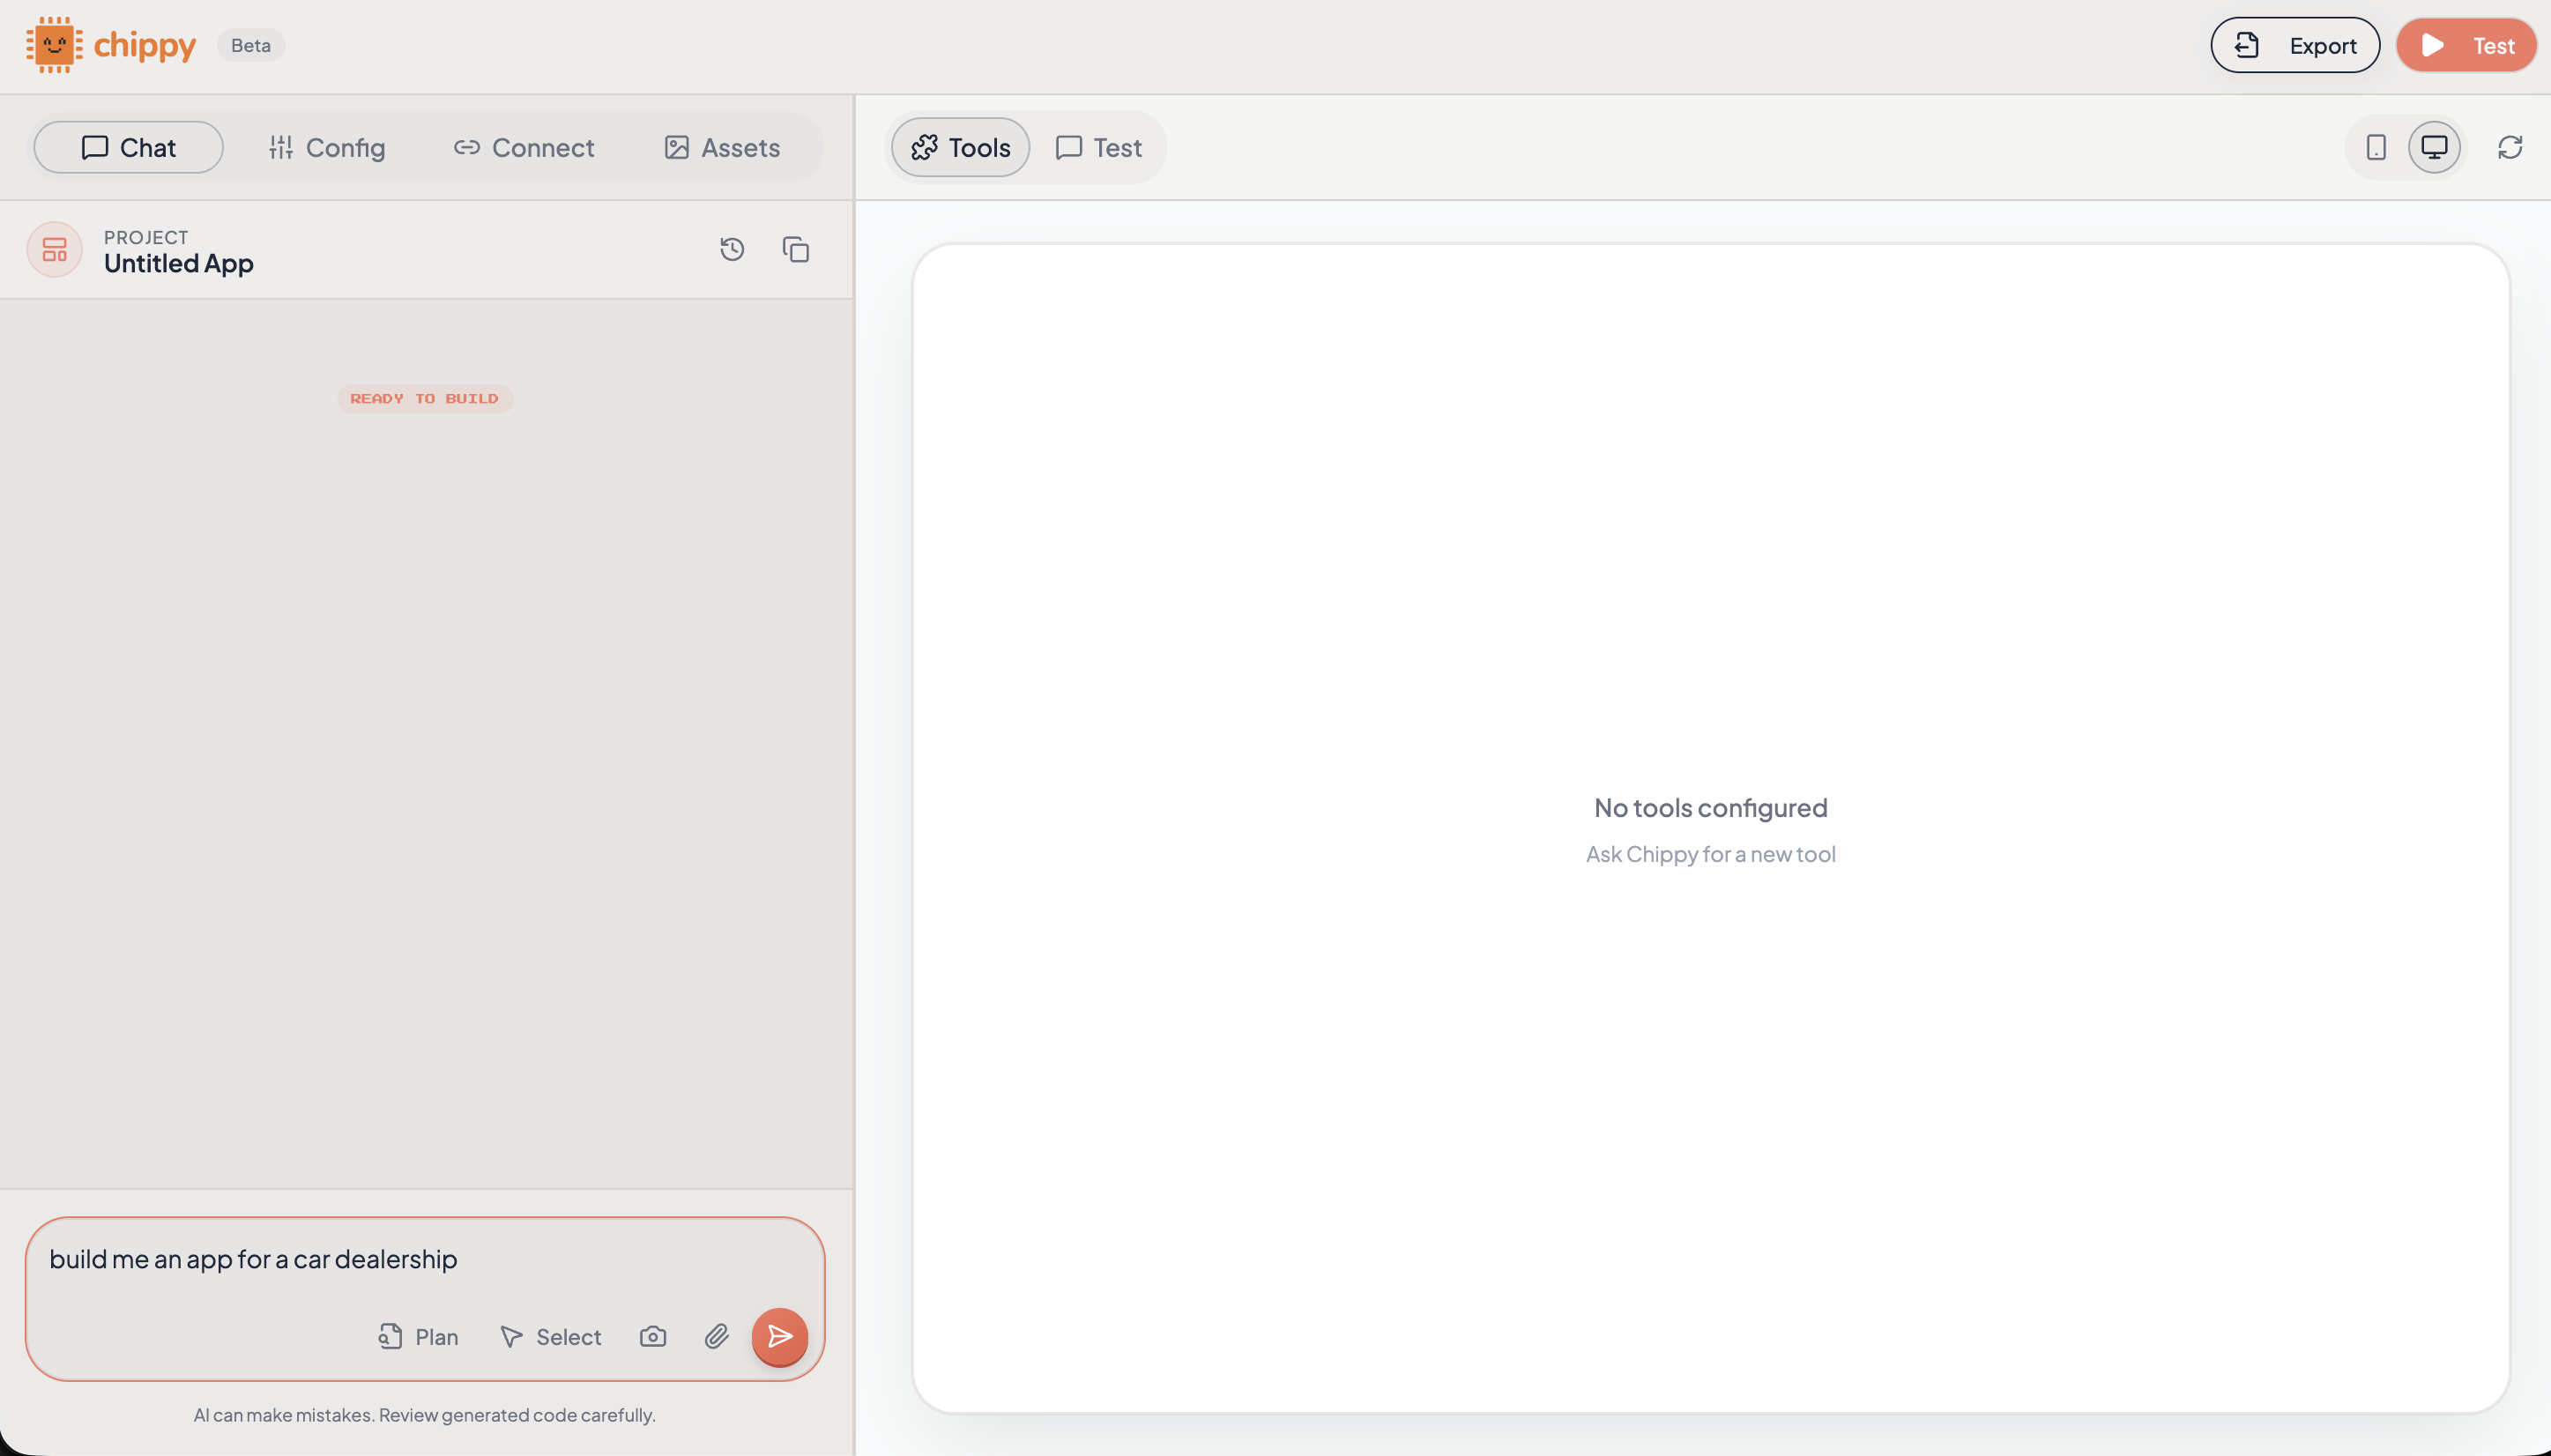Refresh the preview pane
Image resolution: width=2551 pixels, height=1456 pixels.
(x=2510, y=147)
